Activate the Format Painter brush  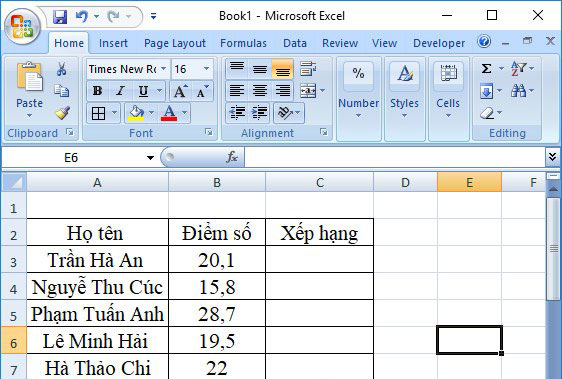[x=62, y=113]
